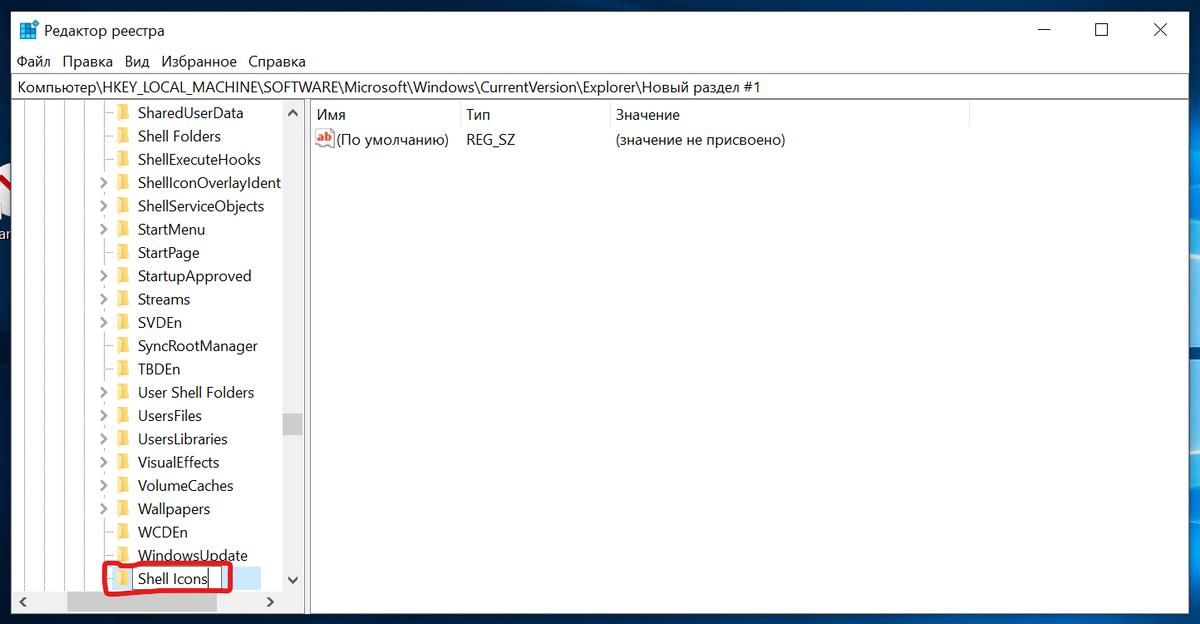Click the tree scroll left arrow
The height and width of the screenshot is (624, 1200).
[24, 602]
